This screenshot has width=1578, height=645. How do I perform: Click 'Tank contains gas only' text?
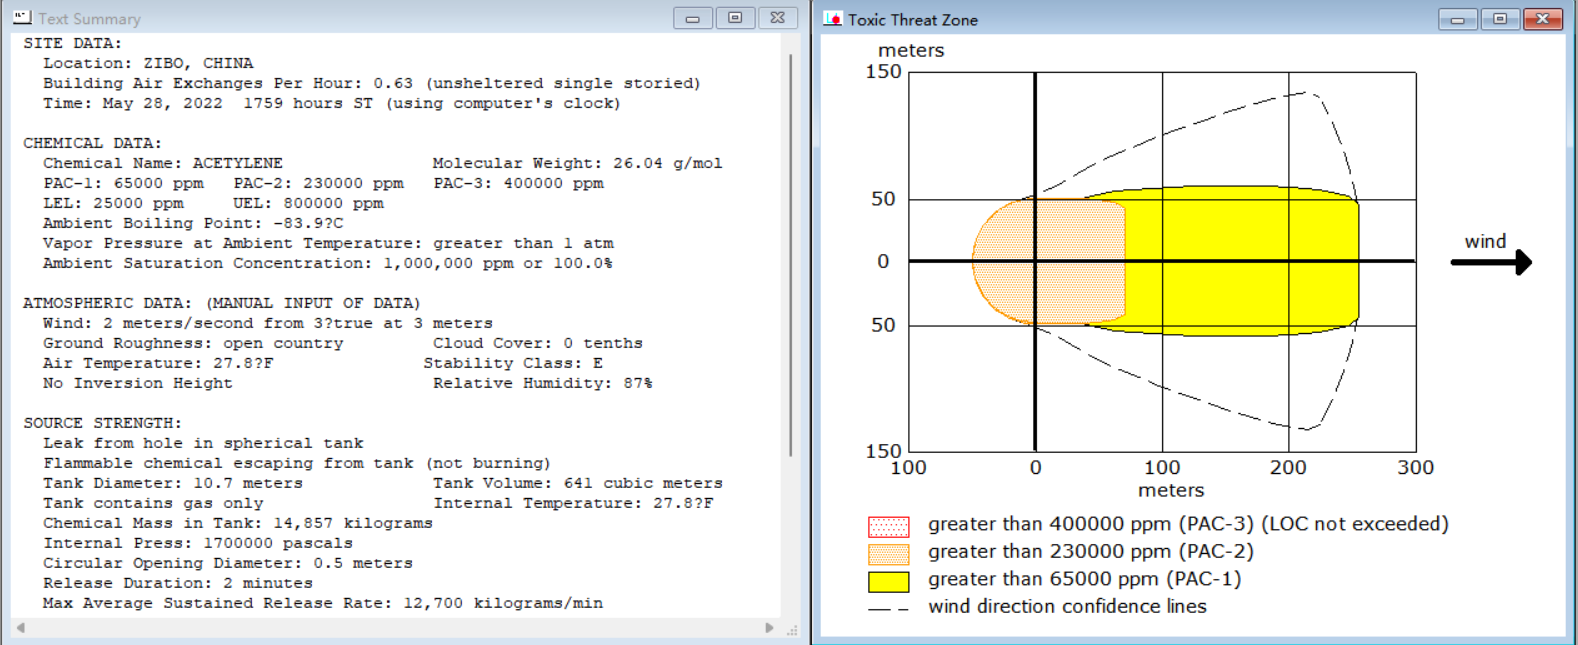tap(153, 503)
